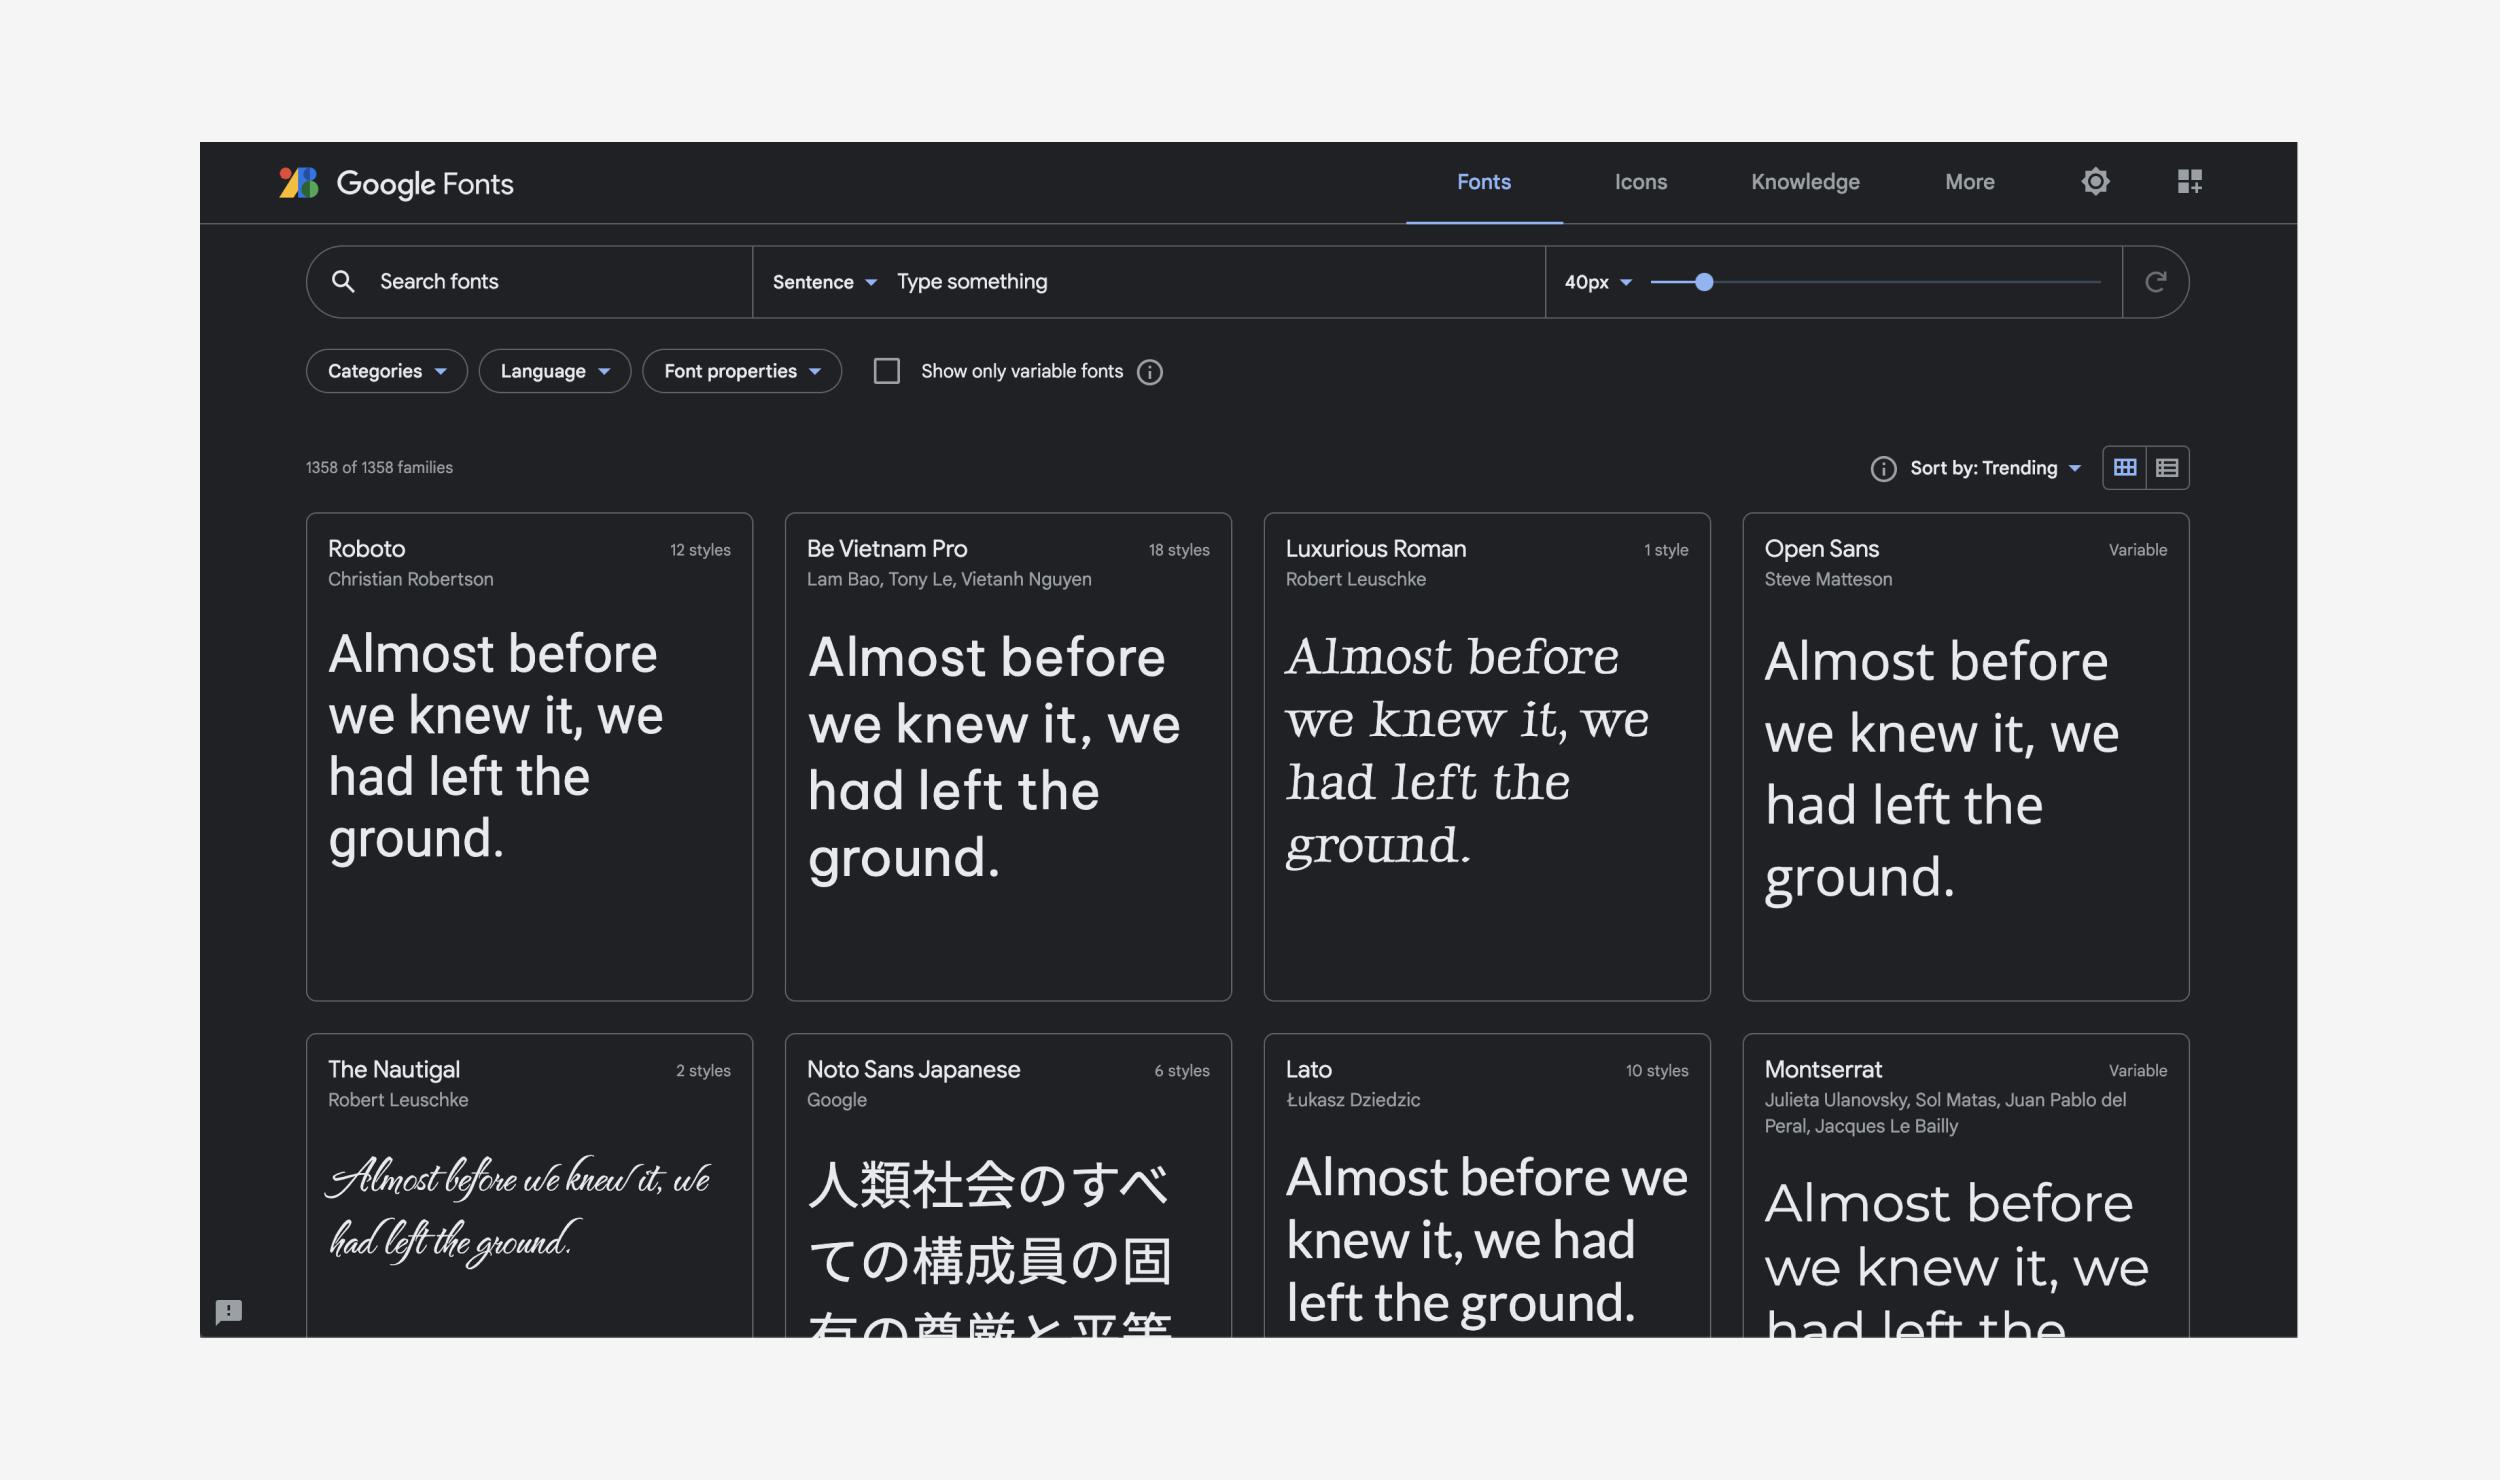The image size is (2500, 1480).
Task: Click the font size slider handle
Action: [1704, 282]
